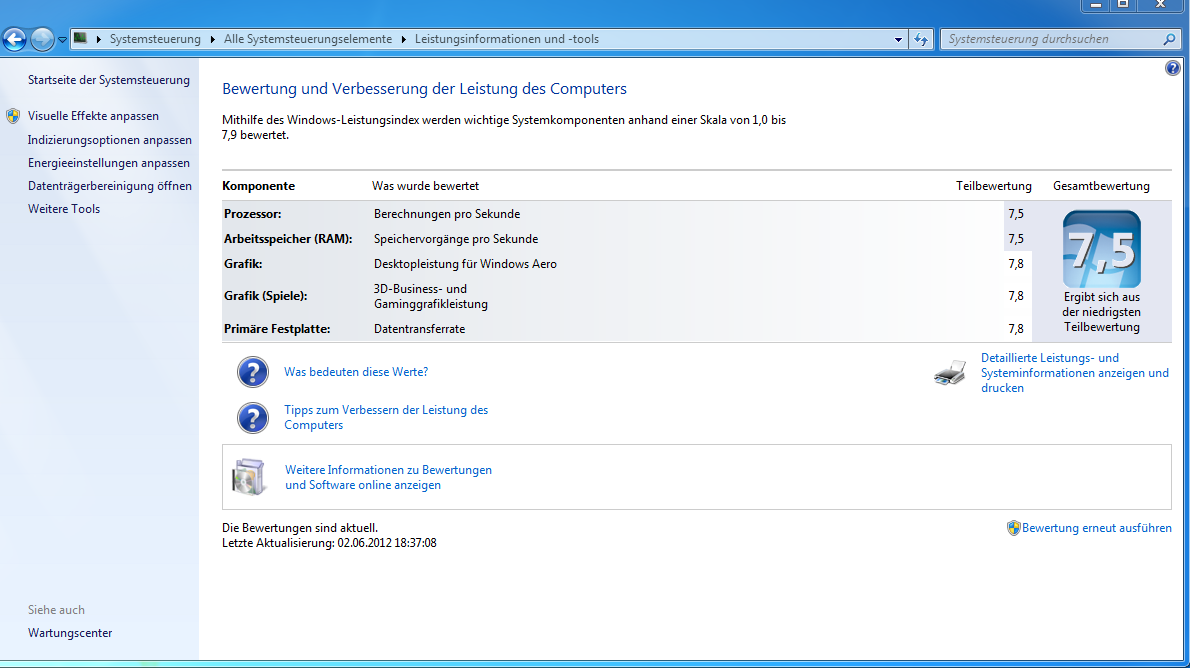Click the Komponente column header
The height and width of the screenshot is (668, 1190).
259,186
